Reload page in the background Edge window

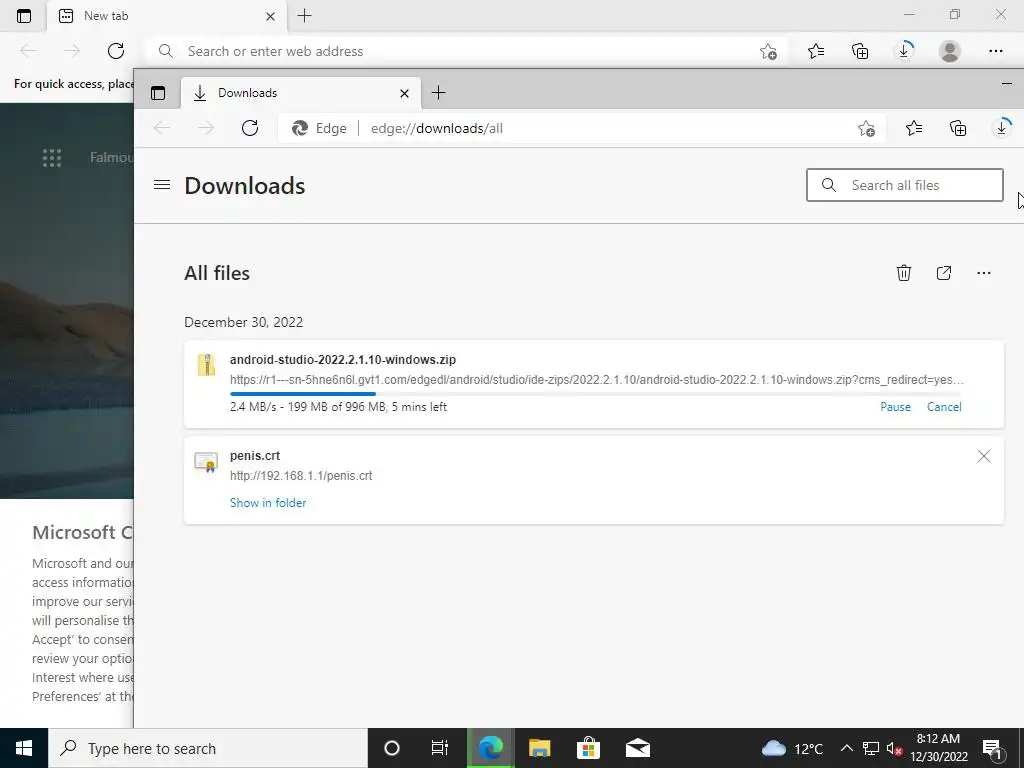point(116,51)
